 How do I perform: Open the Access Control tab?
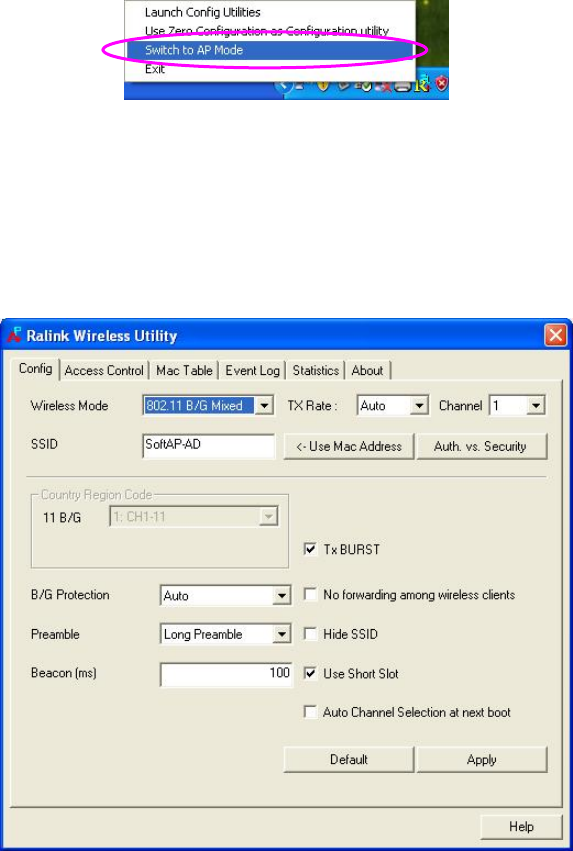point(104,371)
